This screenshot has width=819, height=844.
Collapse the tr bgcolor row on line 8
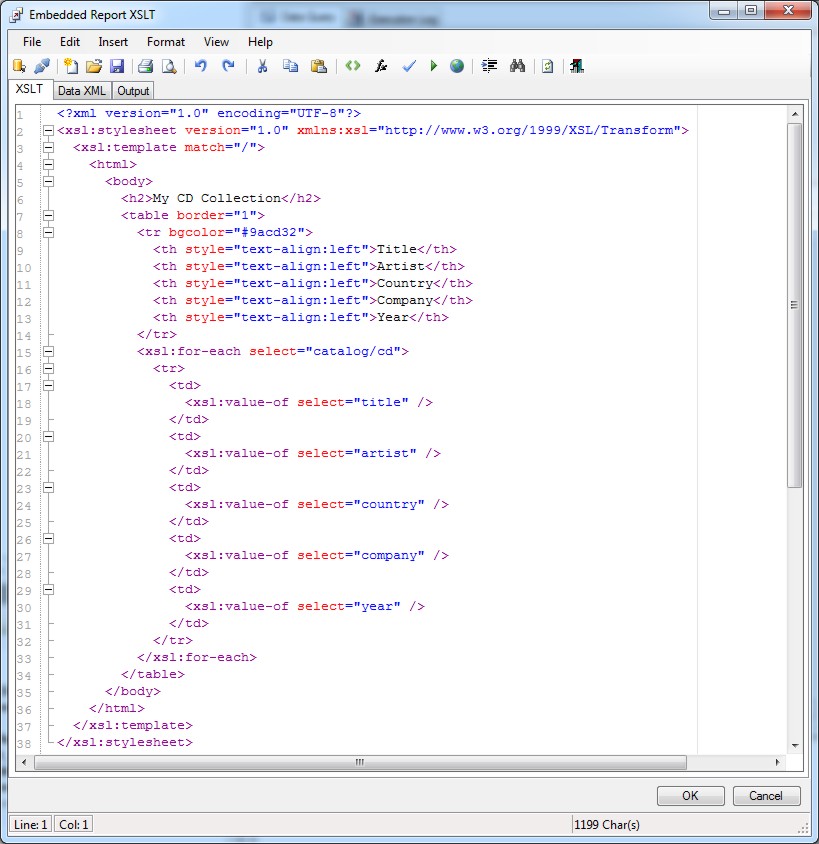[x=48, y=233]
